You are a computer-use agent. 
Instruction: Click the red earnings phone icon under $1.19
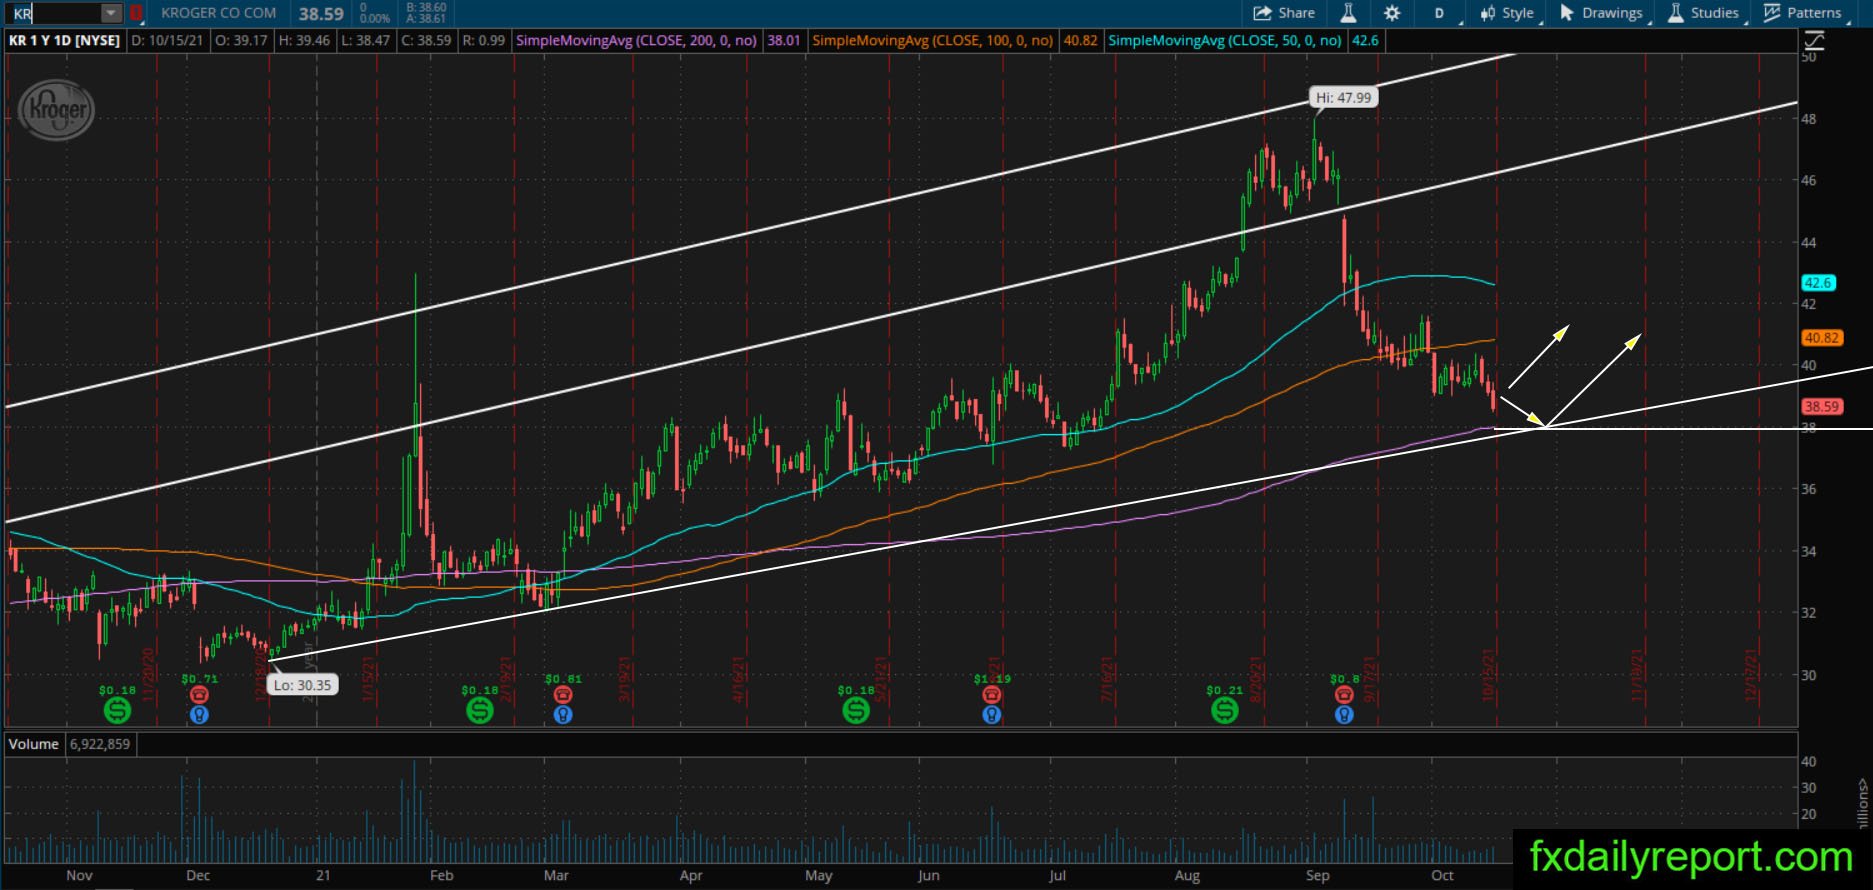tap(991, 695)
